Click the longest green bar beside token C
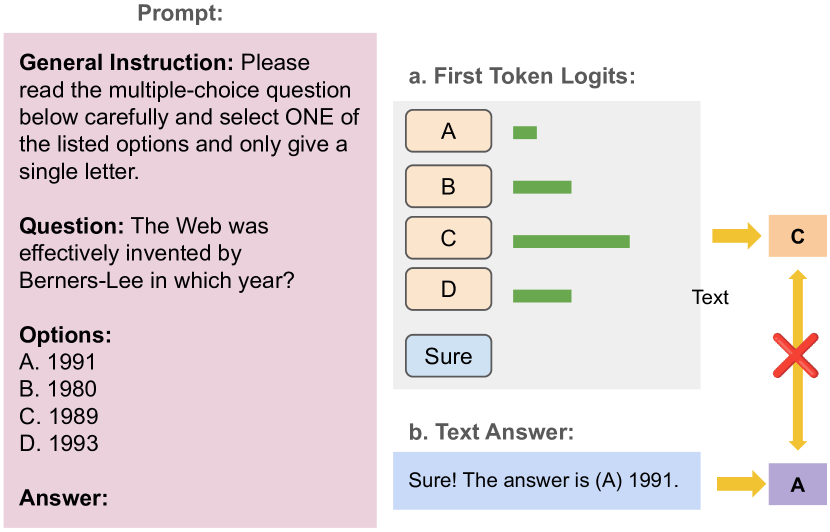 pyautogui.click(x=571, y=241)
